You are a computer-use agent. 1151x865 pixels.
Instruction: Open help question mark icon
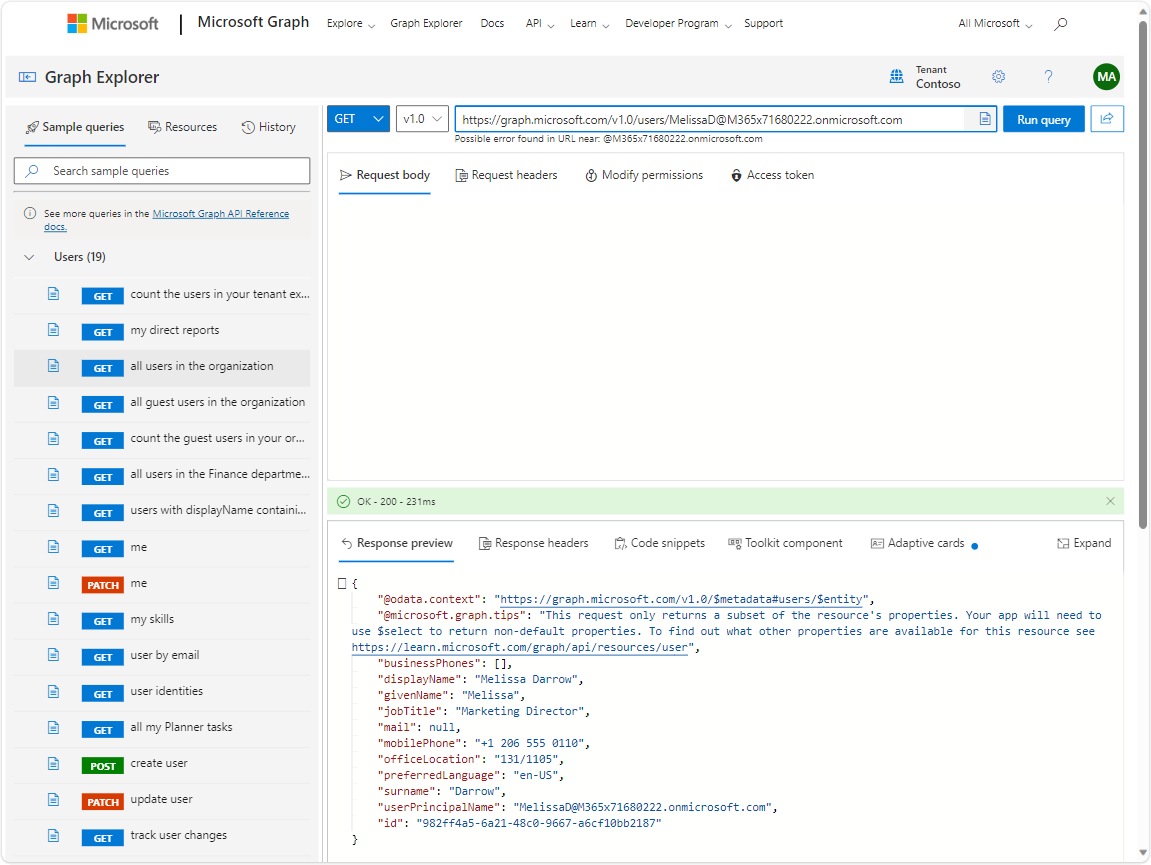click(1048, 76)
